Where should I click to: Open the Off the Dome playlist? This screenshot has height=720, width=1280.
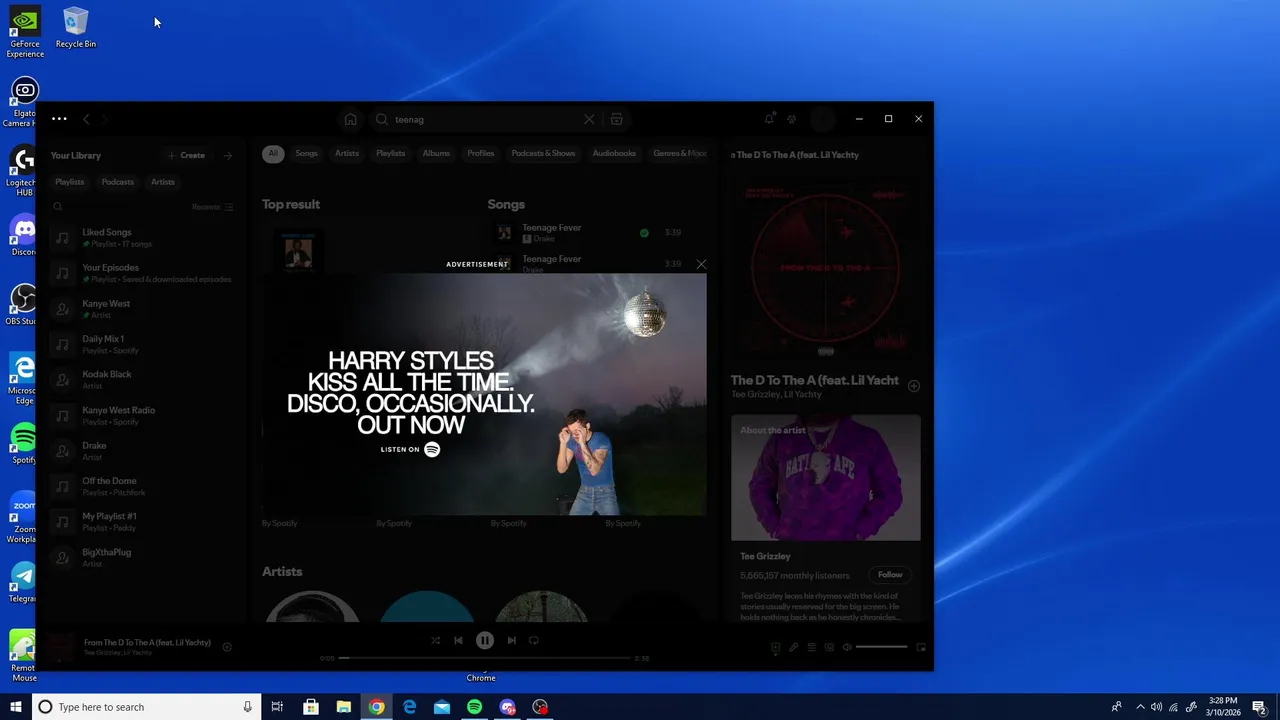(141, 486)
